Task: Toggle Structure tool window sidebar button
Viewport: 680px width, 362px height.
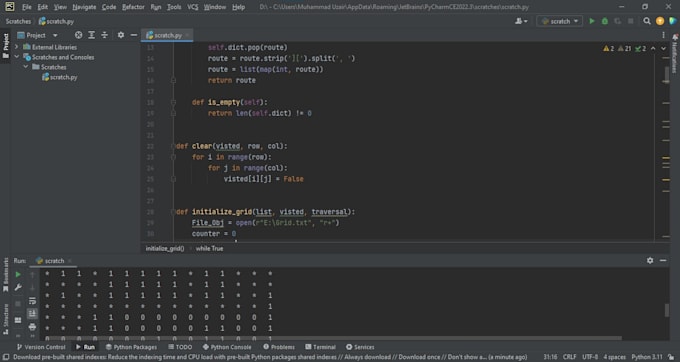Action: (6, 319)
